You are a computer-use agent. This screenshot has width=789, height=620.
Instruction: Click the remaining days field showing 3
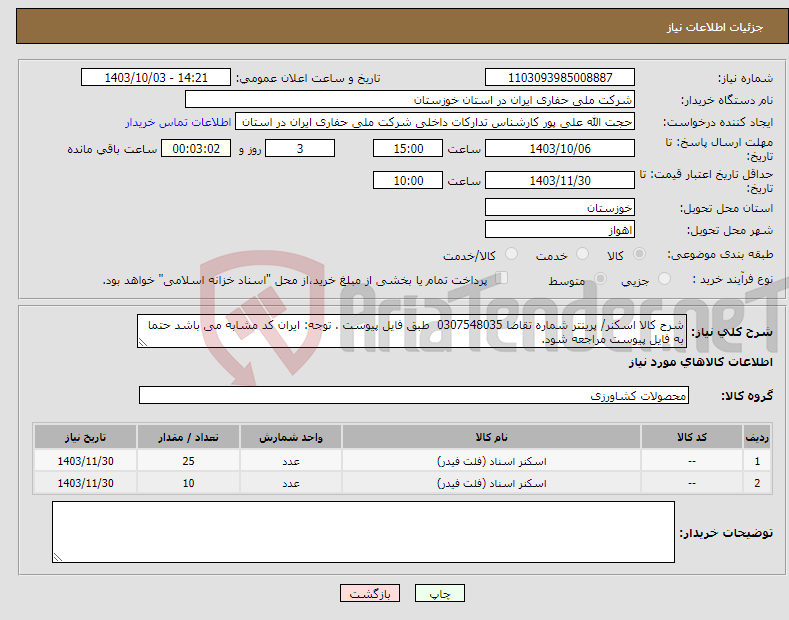click(x=300, y=148)
